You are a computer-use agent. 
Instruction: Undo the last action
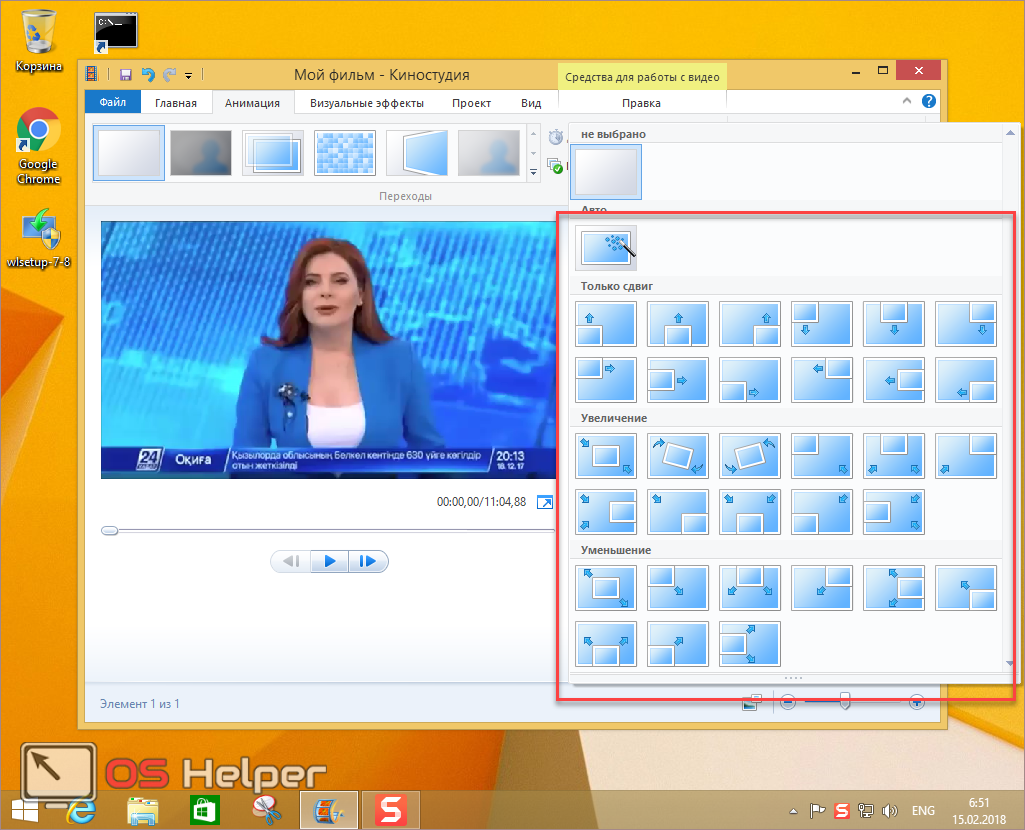pyautogui.click(x=148, y=75)
